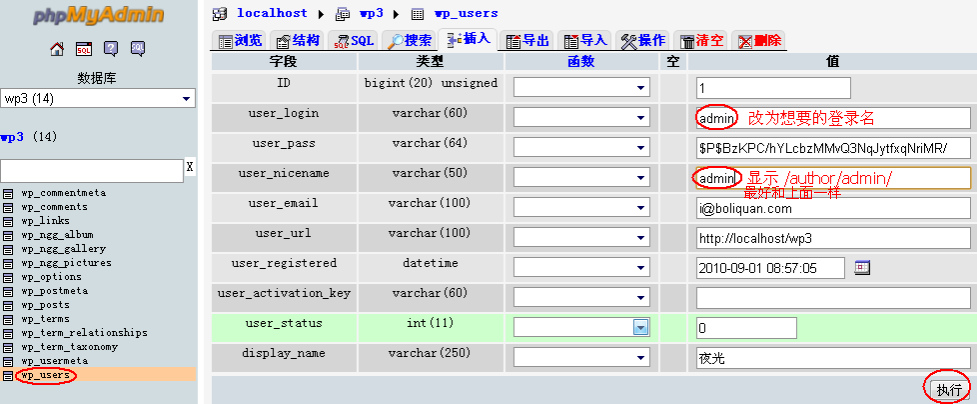Open the 搜索 (Search) tab
The width and height of the screenshot is (977, 404).
coord(409,41)
